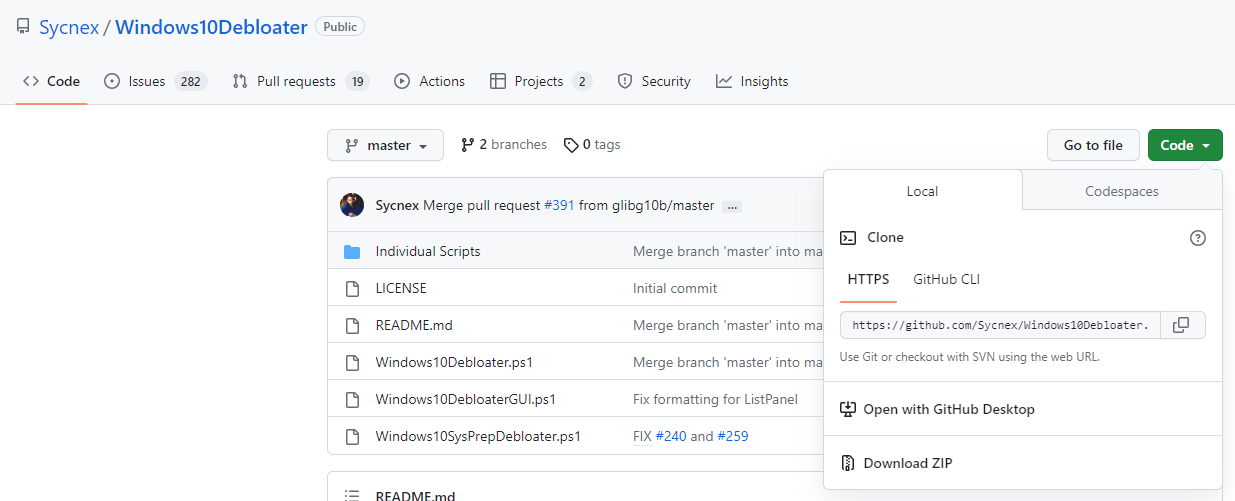Open the README.md file in the file list
This screenshot has height=501, width=1235.
pos(414,325)
